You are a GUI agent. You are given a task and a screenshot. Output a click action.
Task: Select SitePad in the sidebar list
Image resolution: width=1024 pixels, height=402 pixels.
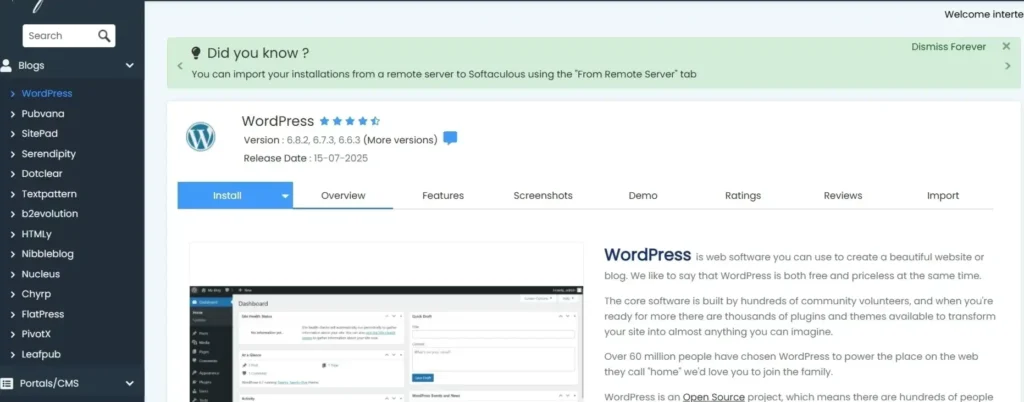(x=39, y=134)
